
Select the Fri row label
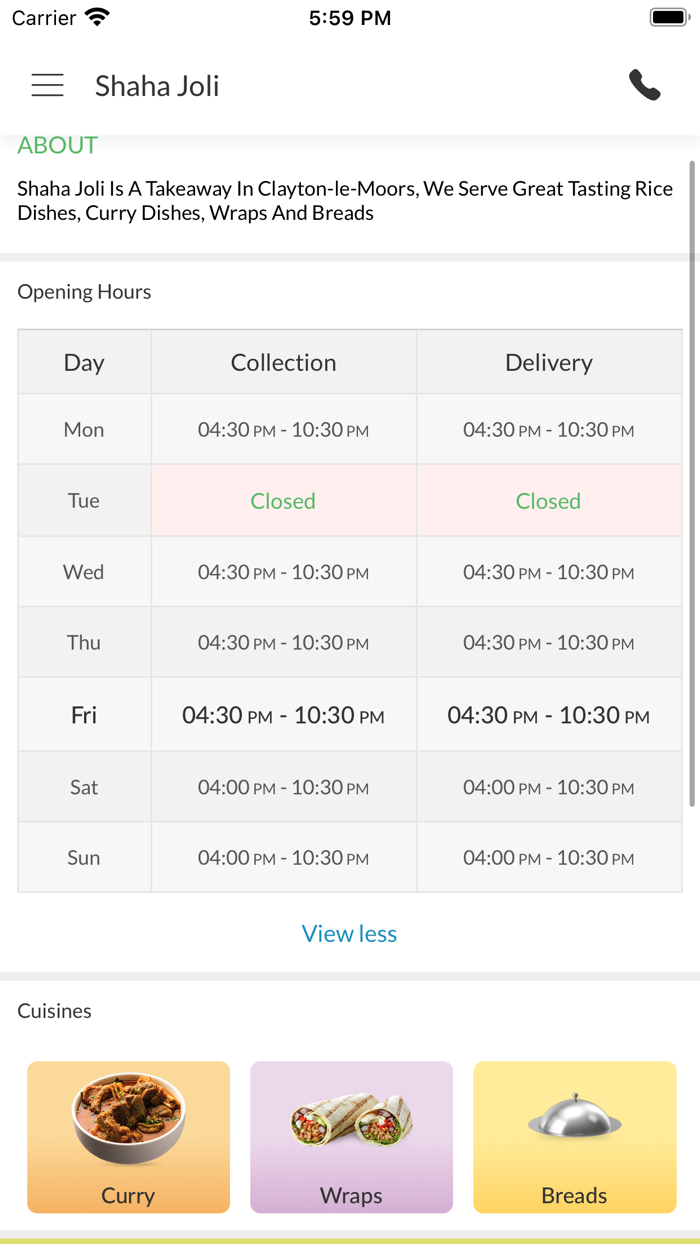84,715
